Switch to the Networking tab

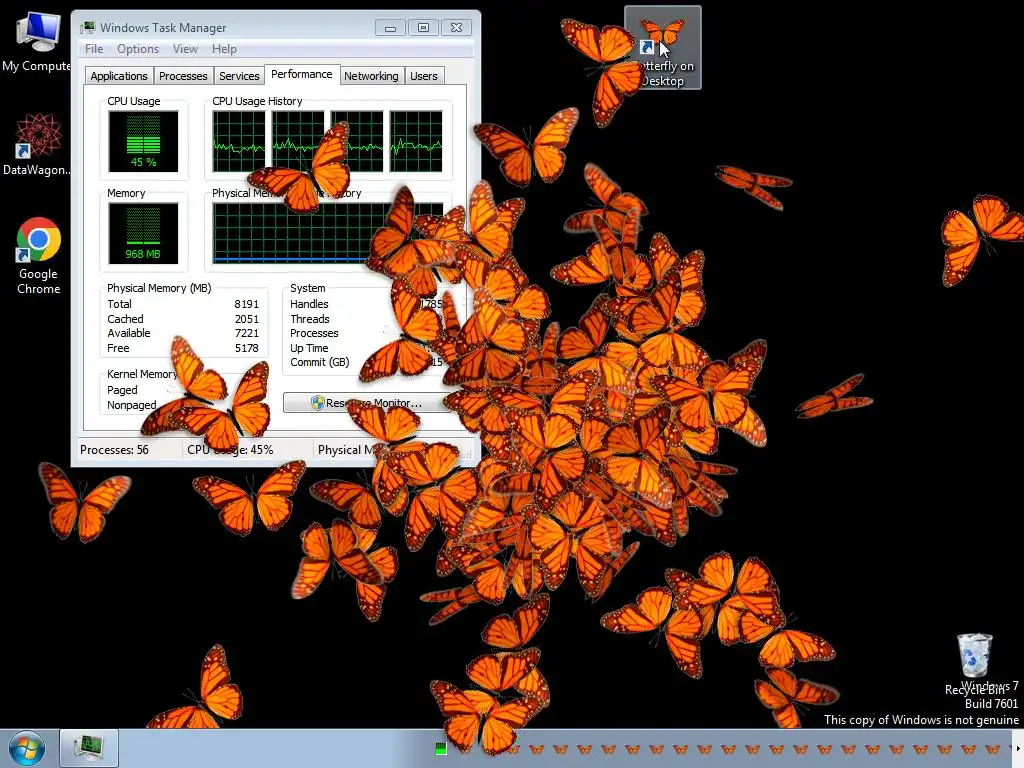coord(371,76)
